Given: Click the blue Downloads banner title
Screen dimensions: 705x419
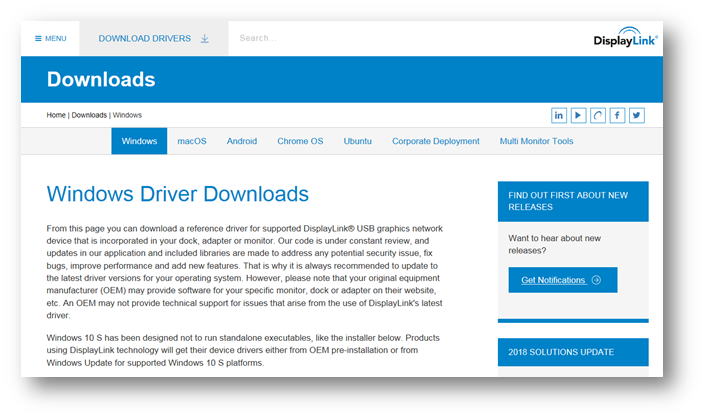Looking at the screenshot, I should [101, 80].
